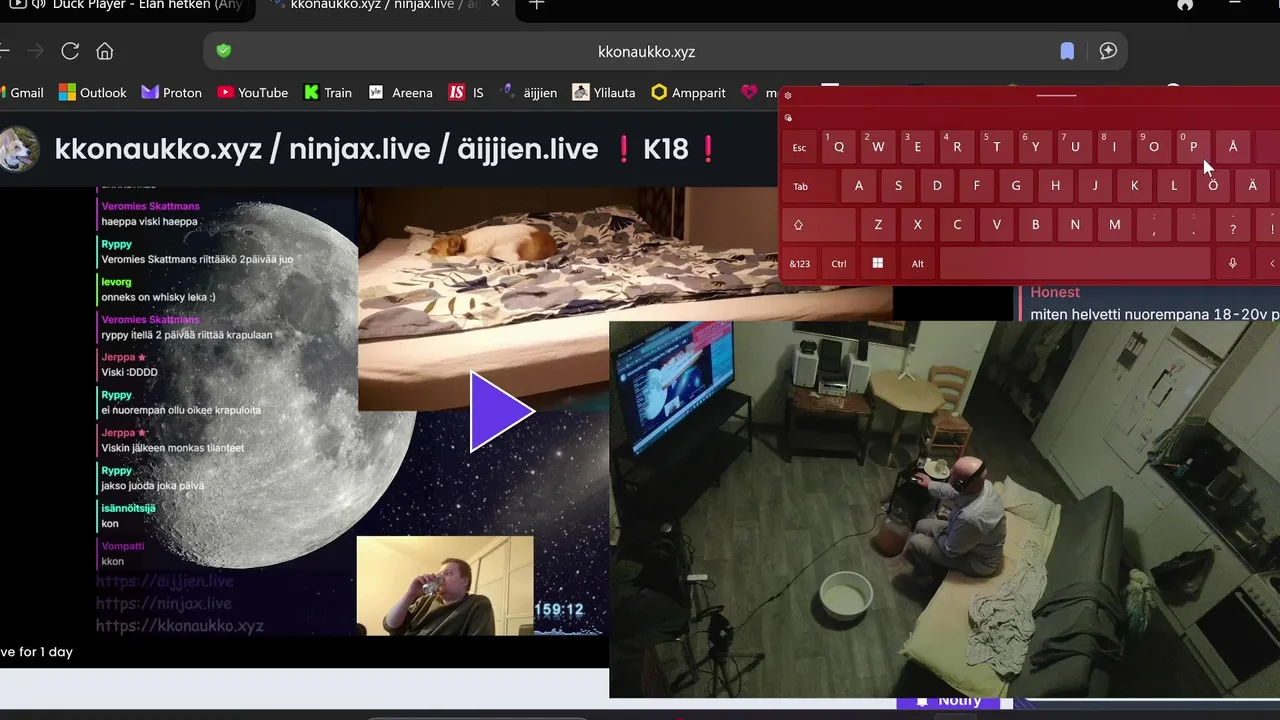Tap the Q key
The image size is (1280, 720).
click(839, 147)
